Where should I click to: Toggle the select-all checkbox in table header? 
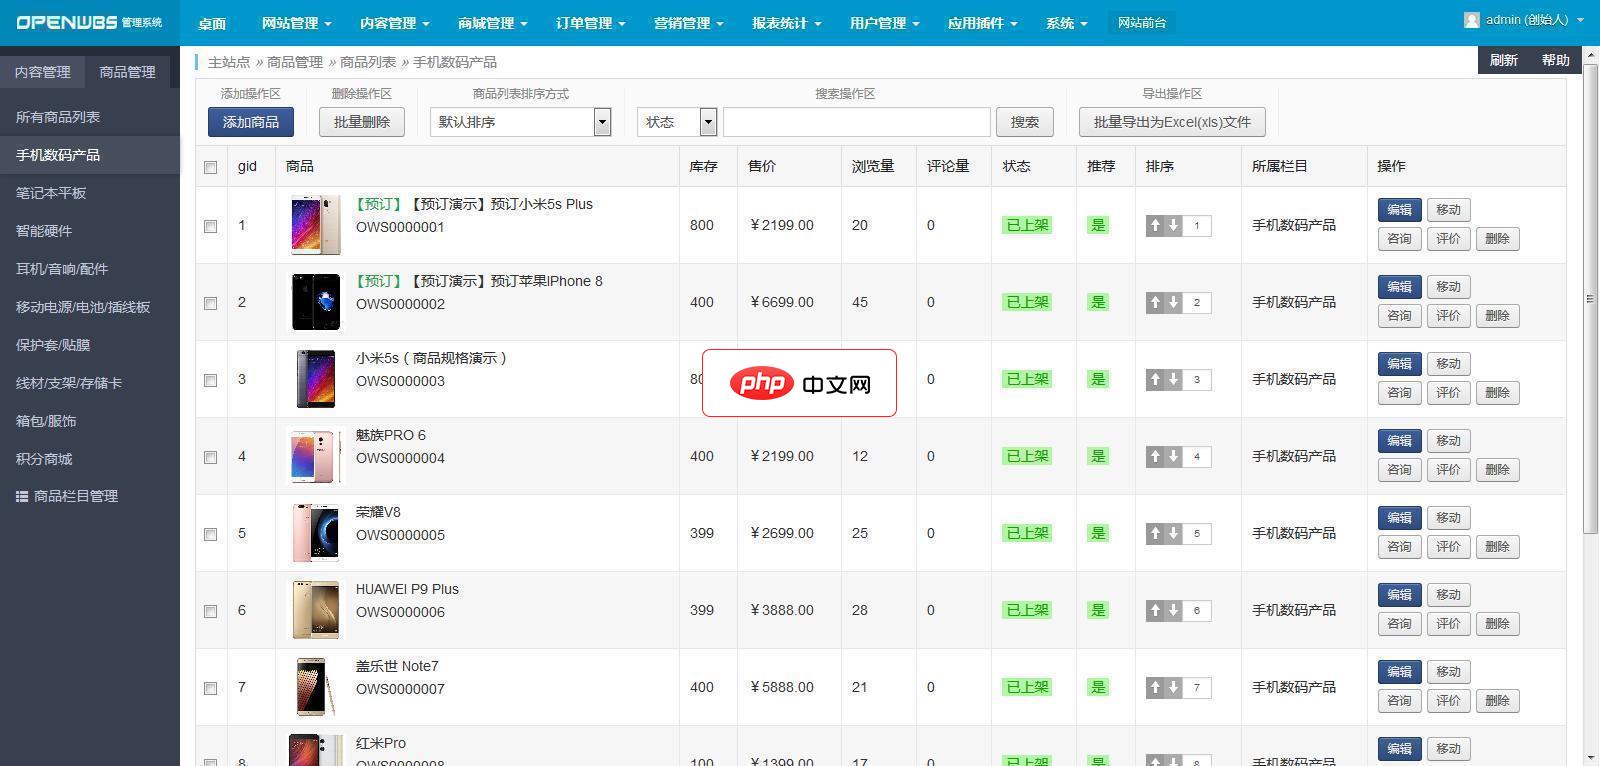coord(210,167)
